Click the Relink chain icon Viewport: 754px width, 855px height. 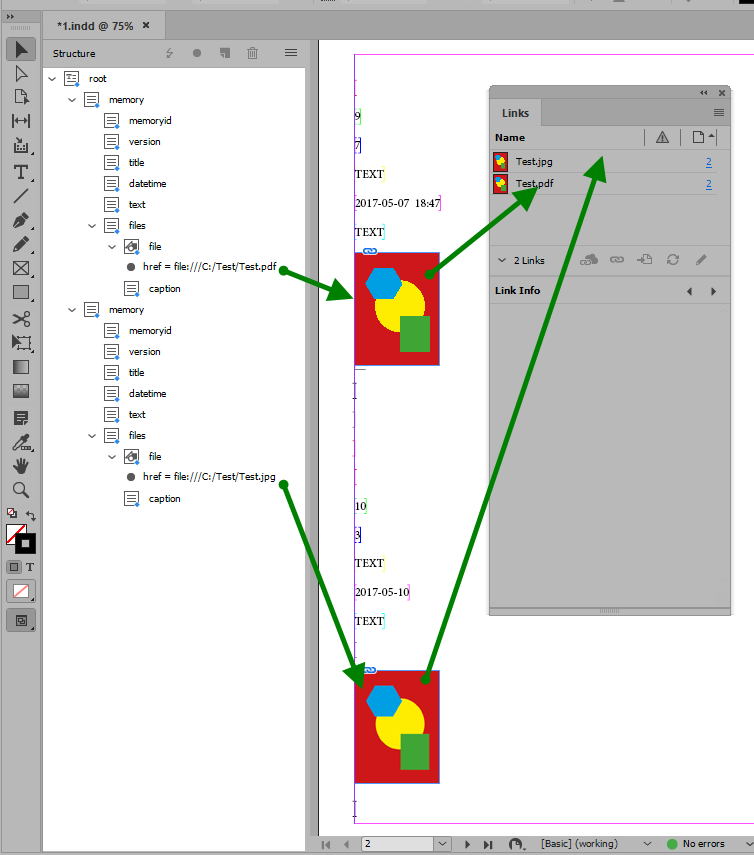pyautogui.click(x=617, y=260)
